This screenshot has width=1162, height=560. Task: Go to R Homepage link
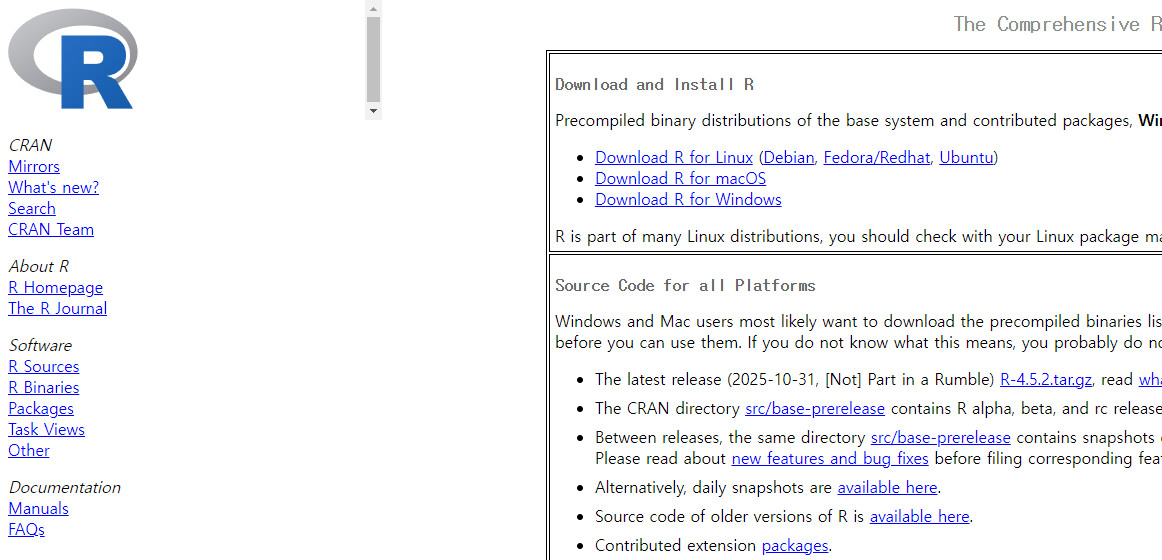tap(56, 287)
